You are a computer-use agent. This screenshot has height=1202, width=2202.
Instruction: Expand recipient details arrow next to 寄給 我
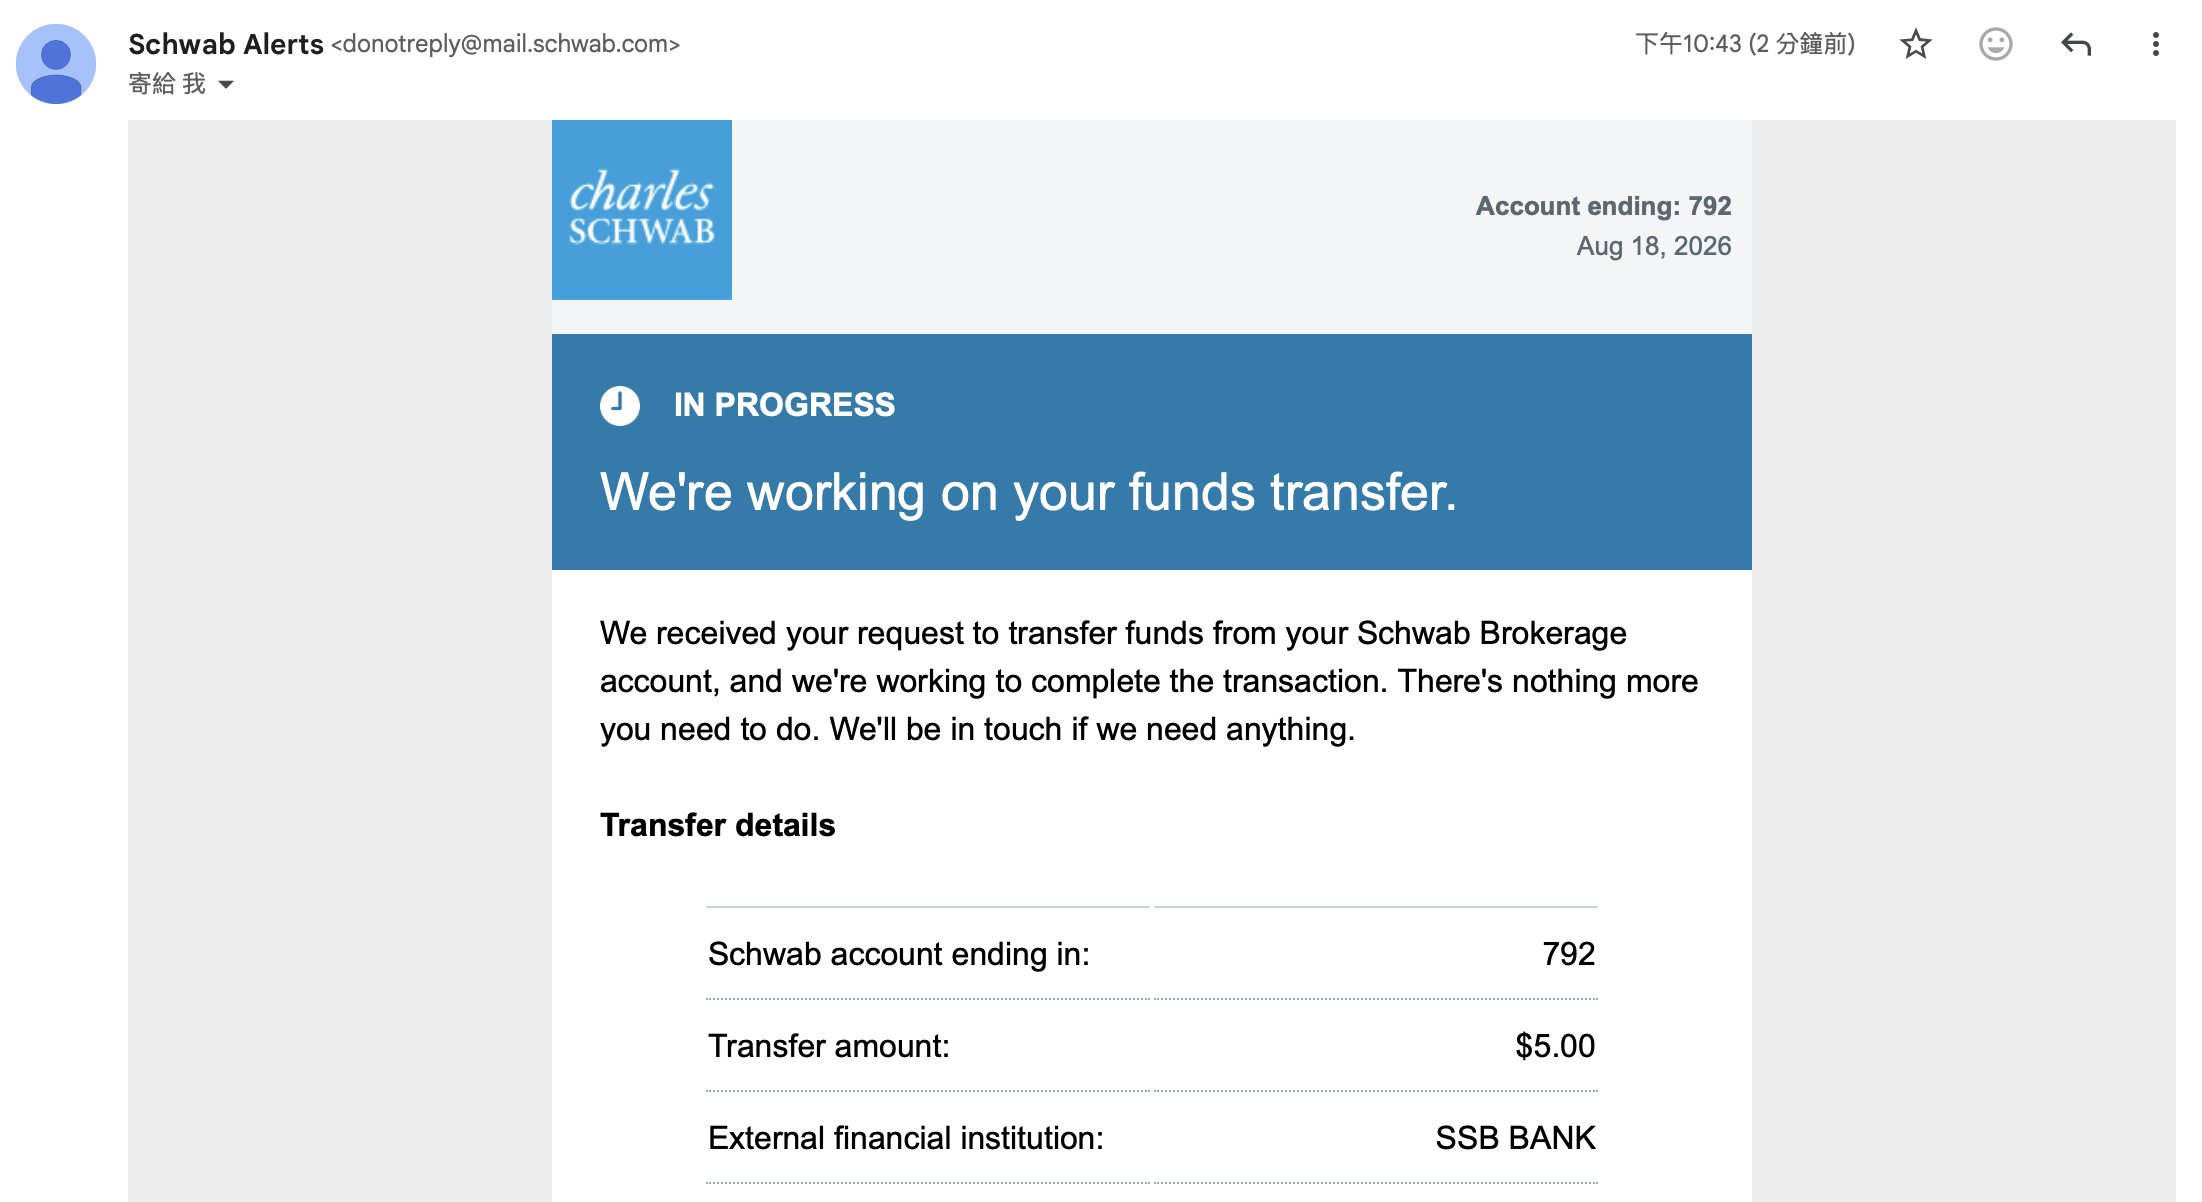click(226, 85)
